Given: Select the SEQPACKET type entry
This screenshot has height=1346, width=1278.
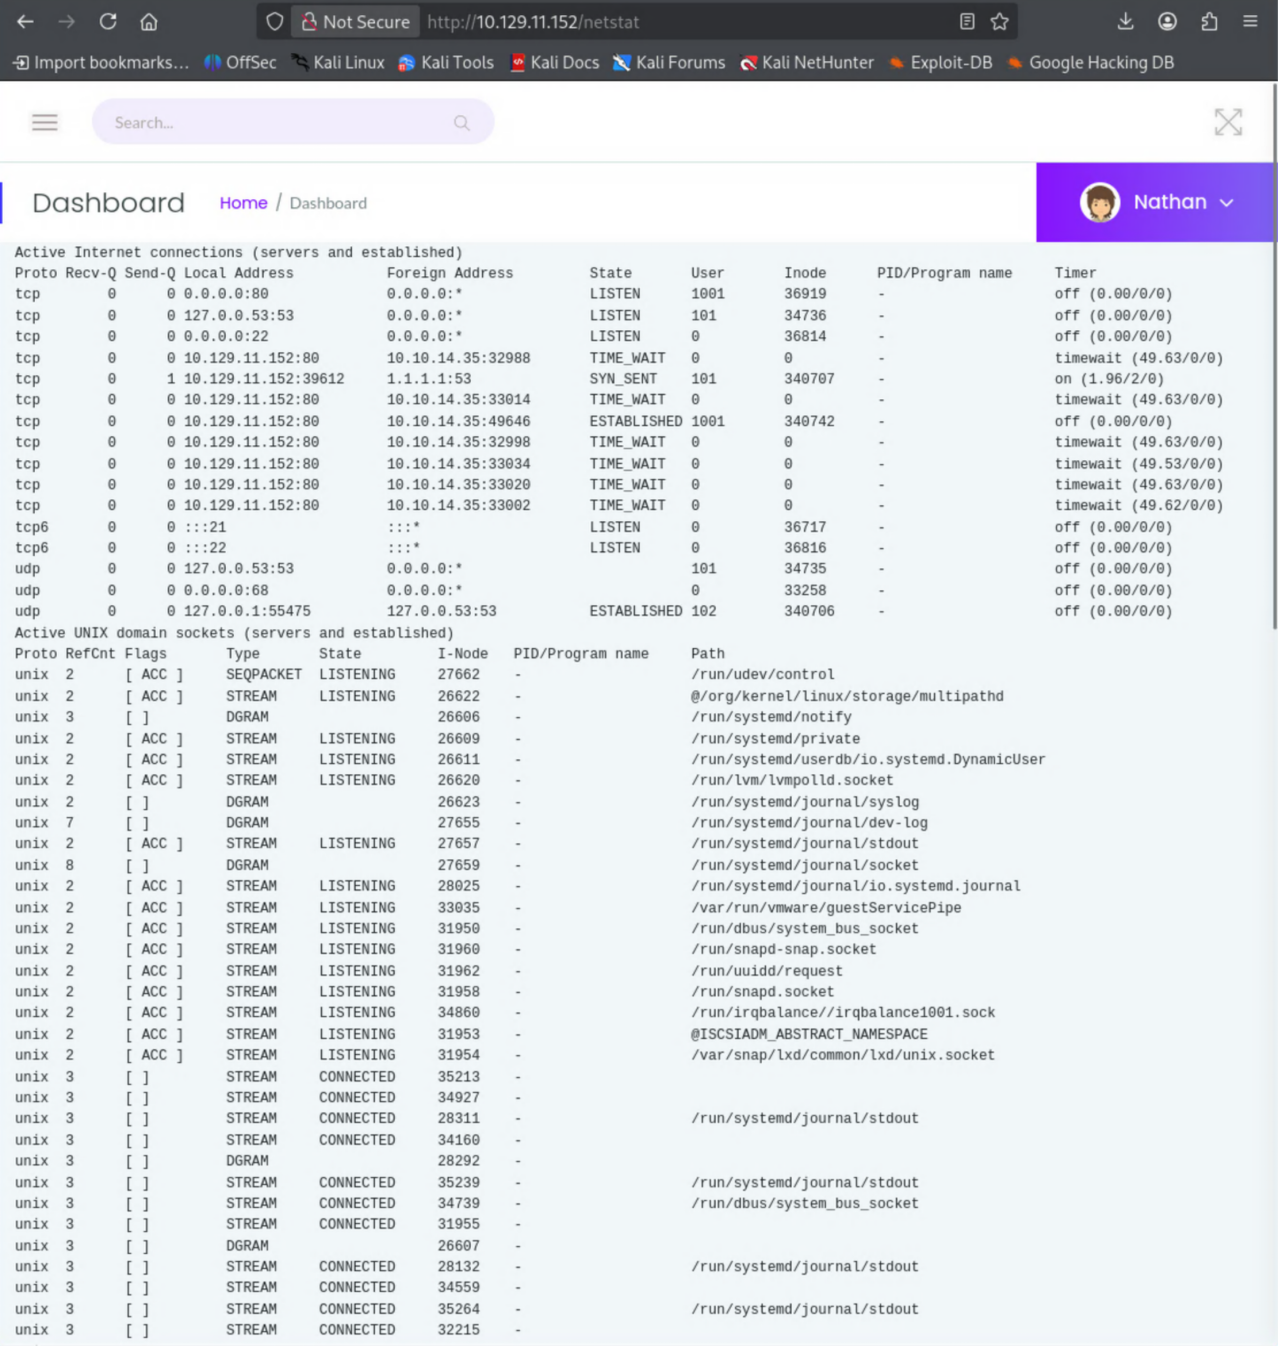Looking at the screenshot, I should [x=264, y=675].
